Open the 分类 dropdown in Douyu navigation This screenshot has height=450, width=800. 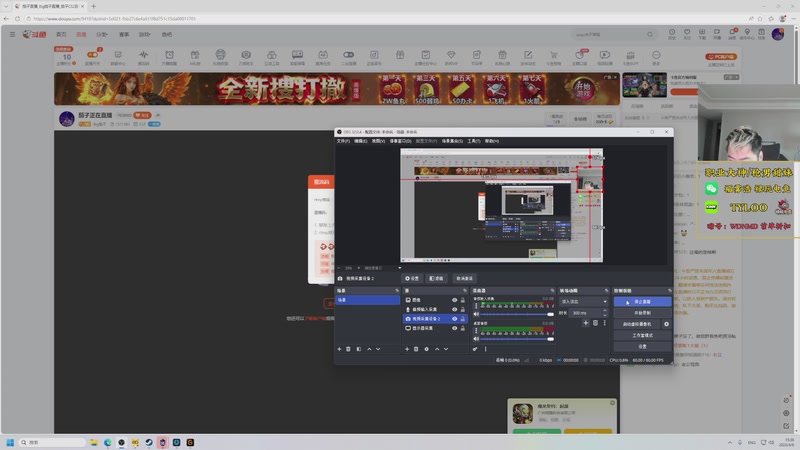pyautogui.click(x=102, y=35)
